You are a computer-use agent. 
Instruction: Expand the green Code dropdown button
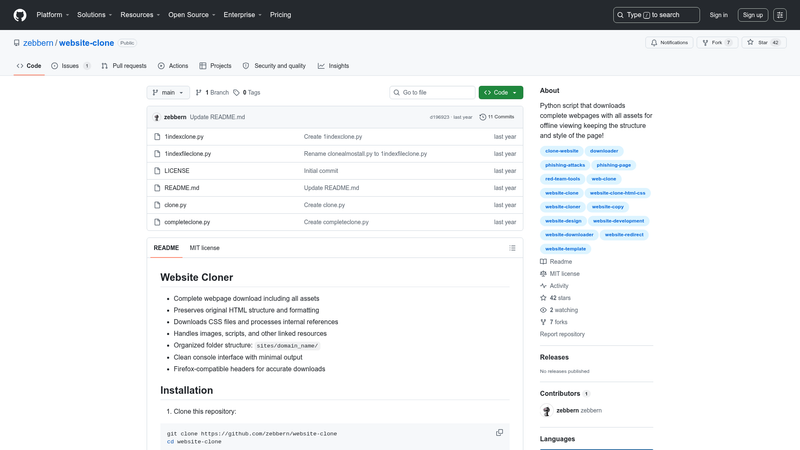pos(501,92)
